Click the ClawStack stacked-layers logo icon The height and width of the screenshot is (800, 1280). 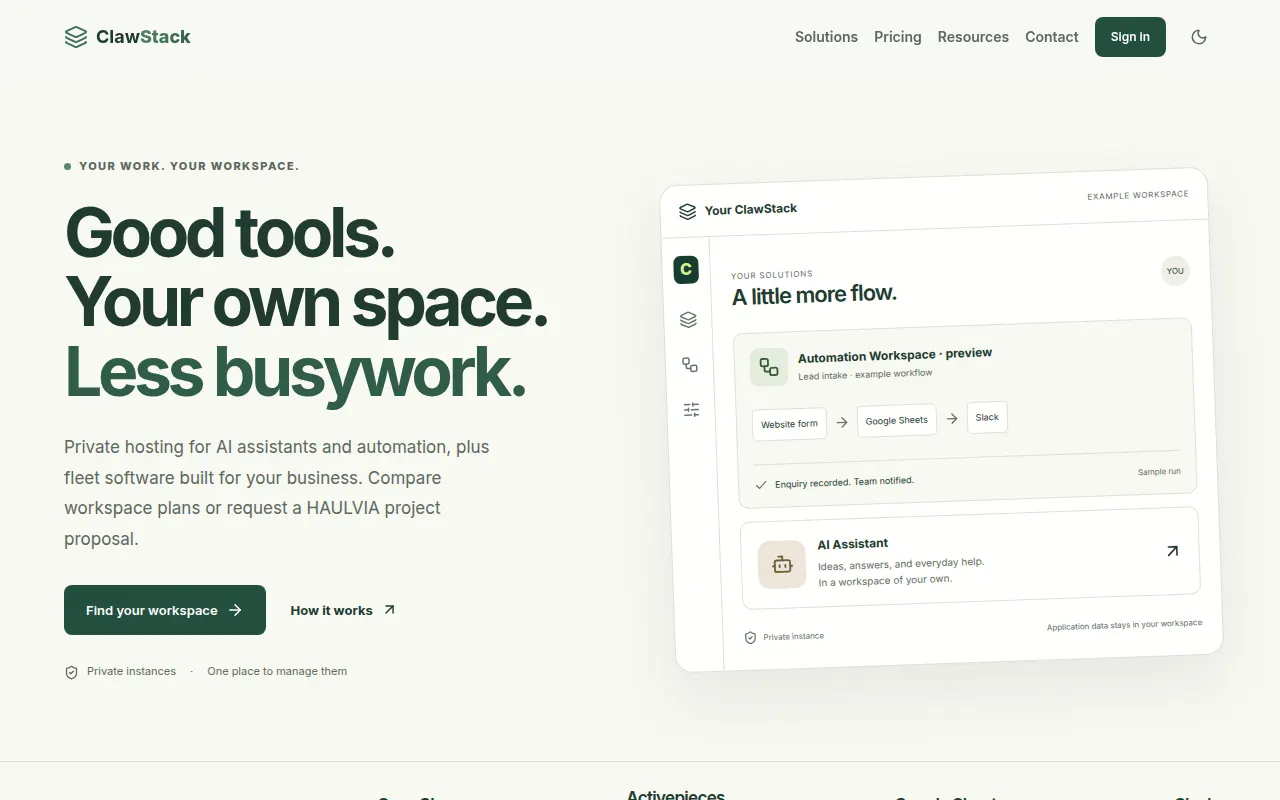point(76,37)
